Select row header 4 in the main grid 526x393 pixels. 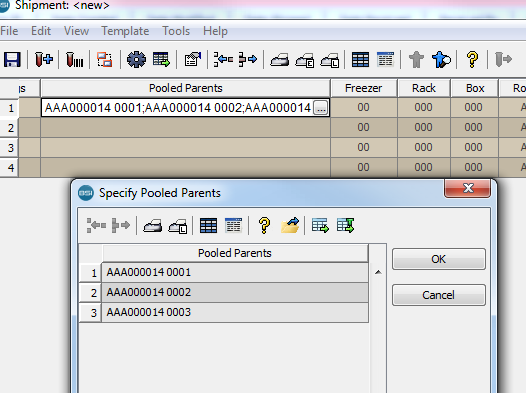click(x=9, y=167)
